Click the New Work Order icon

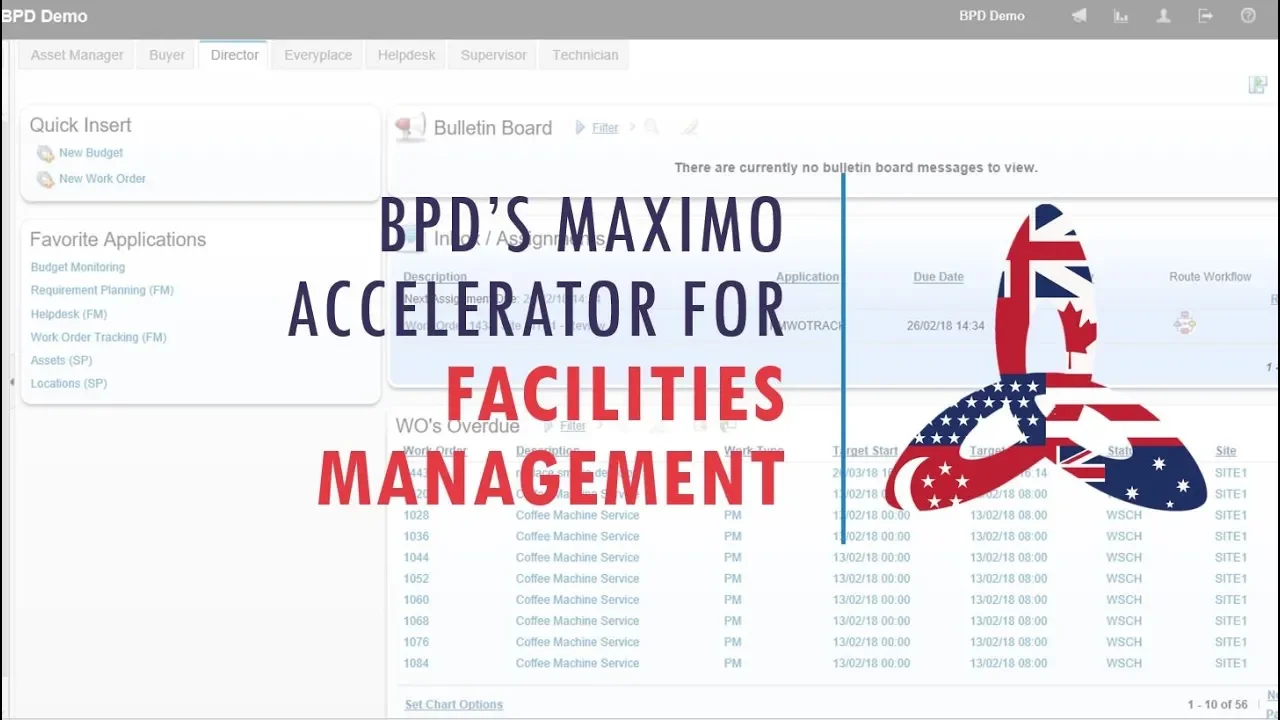[45, 180]
